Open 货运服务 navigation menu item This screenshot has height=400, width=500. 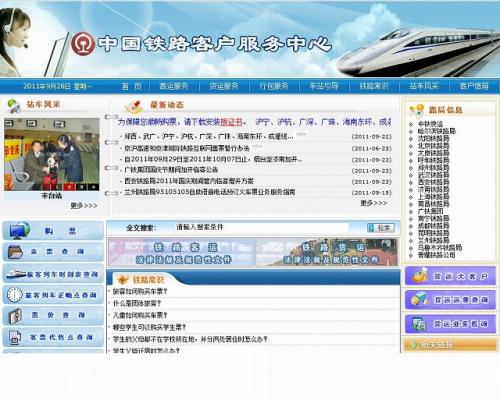tap(224, 86)
